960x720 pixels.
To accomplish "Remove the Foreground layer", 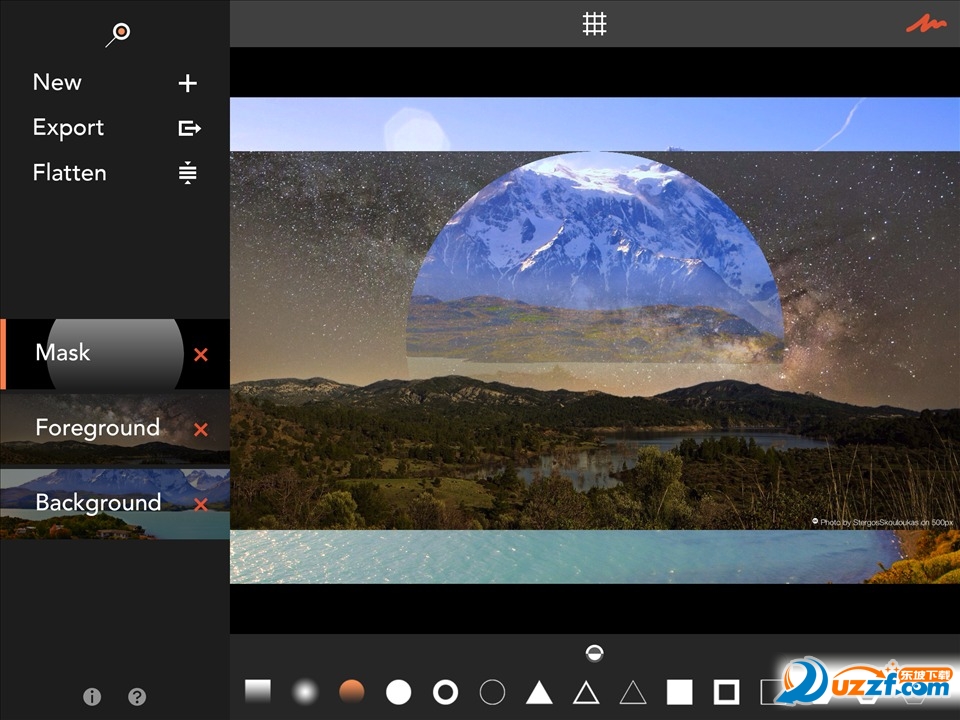I will pos(201,429).
